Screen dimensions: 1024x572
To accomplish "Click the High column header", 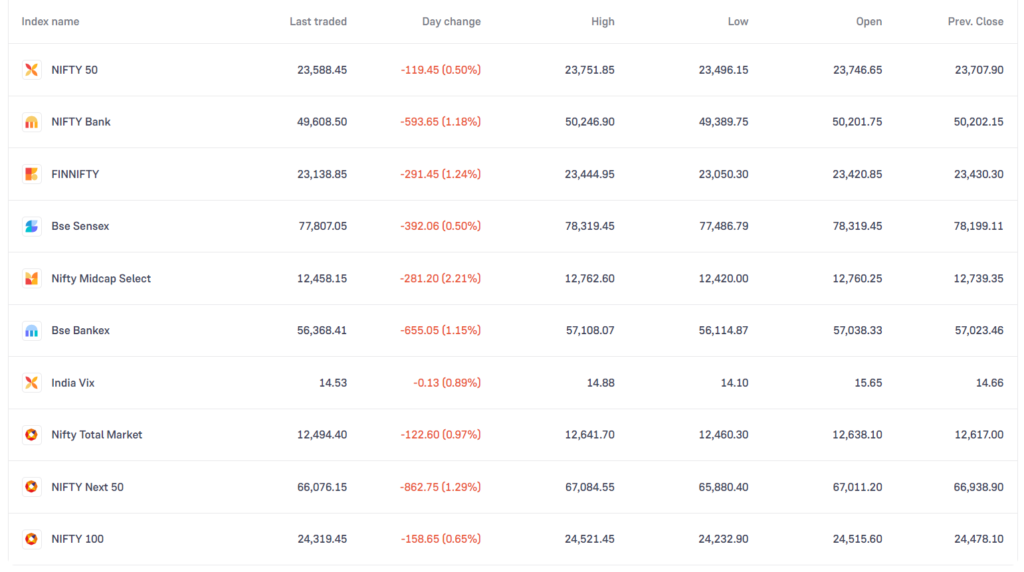I will [x=603, y=22].
